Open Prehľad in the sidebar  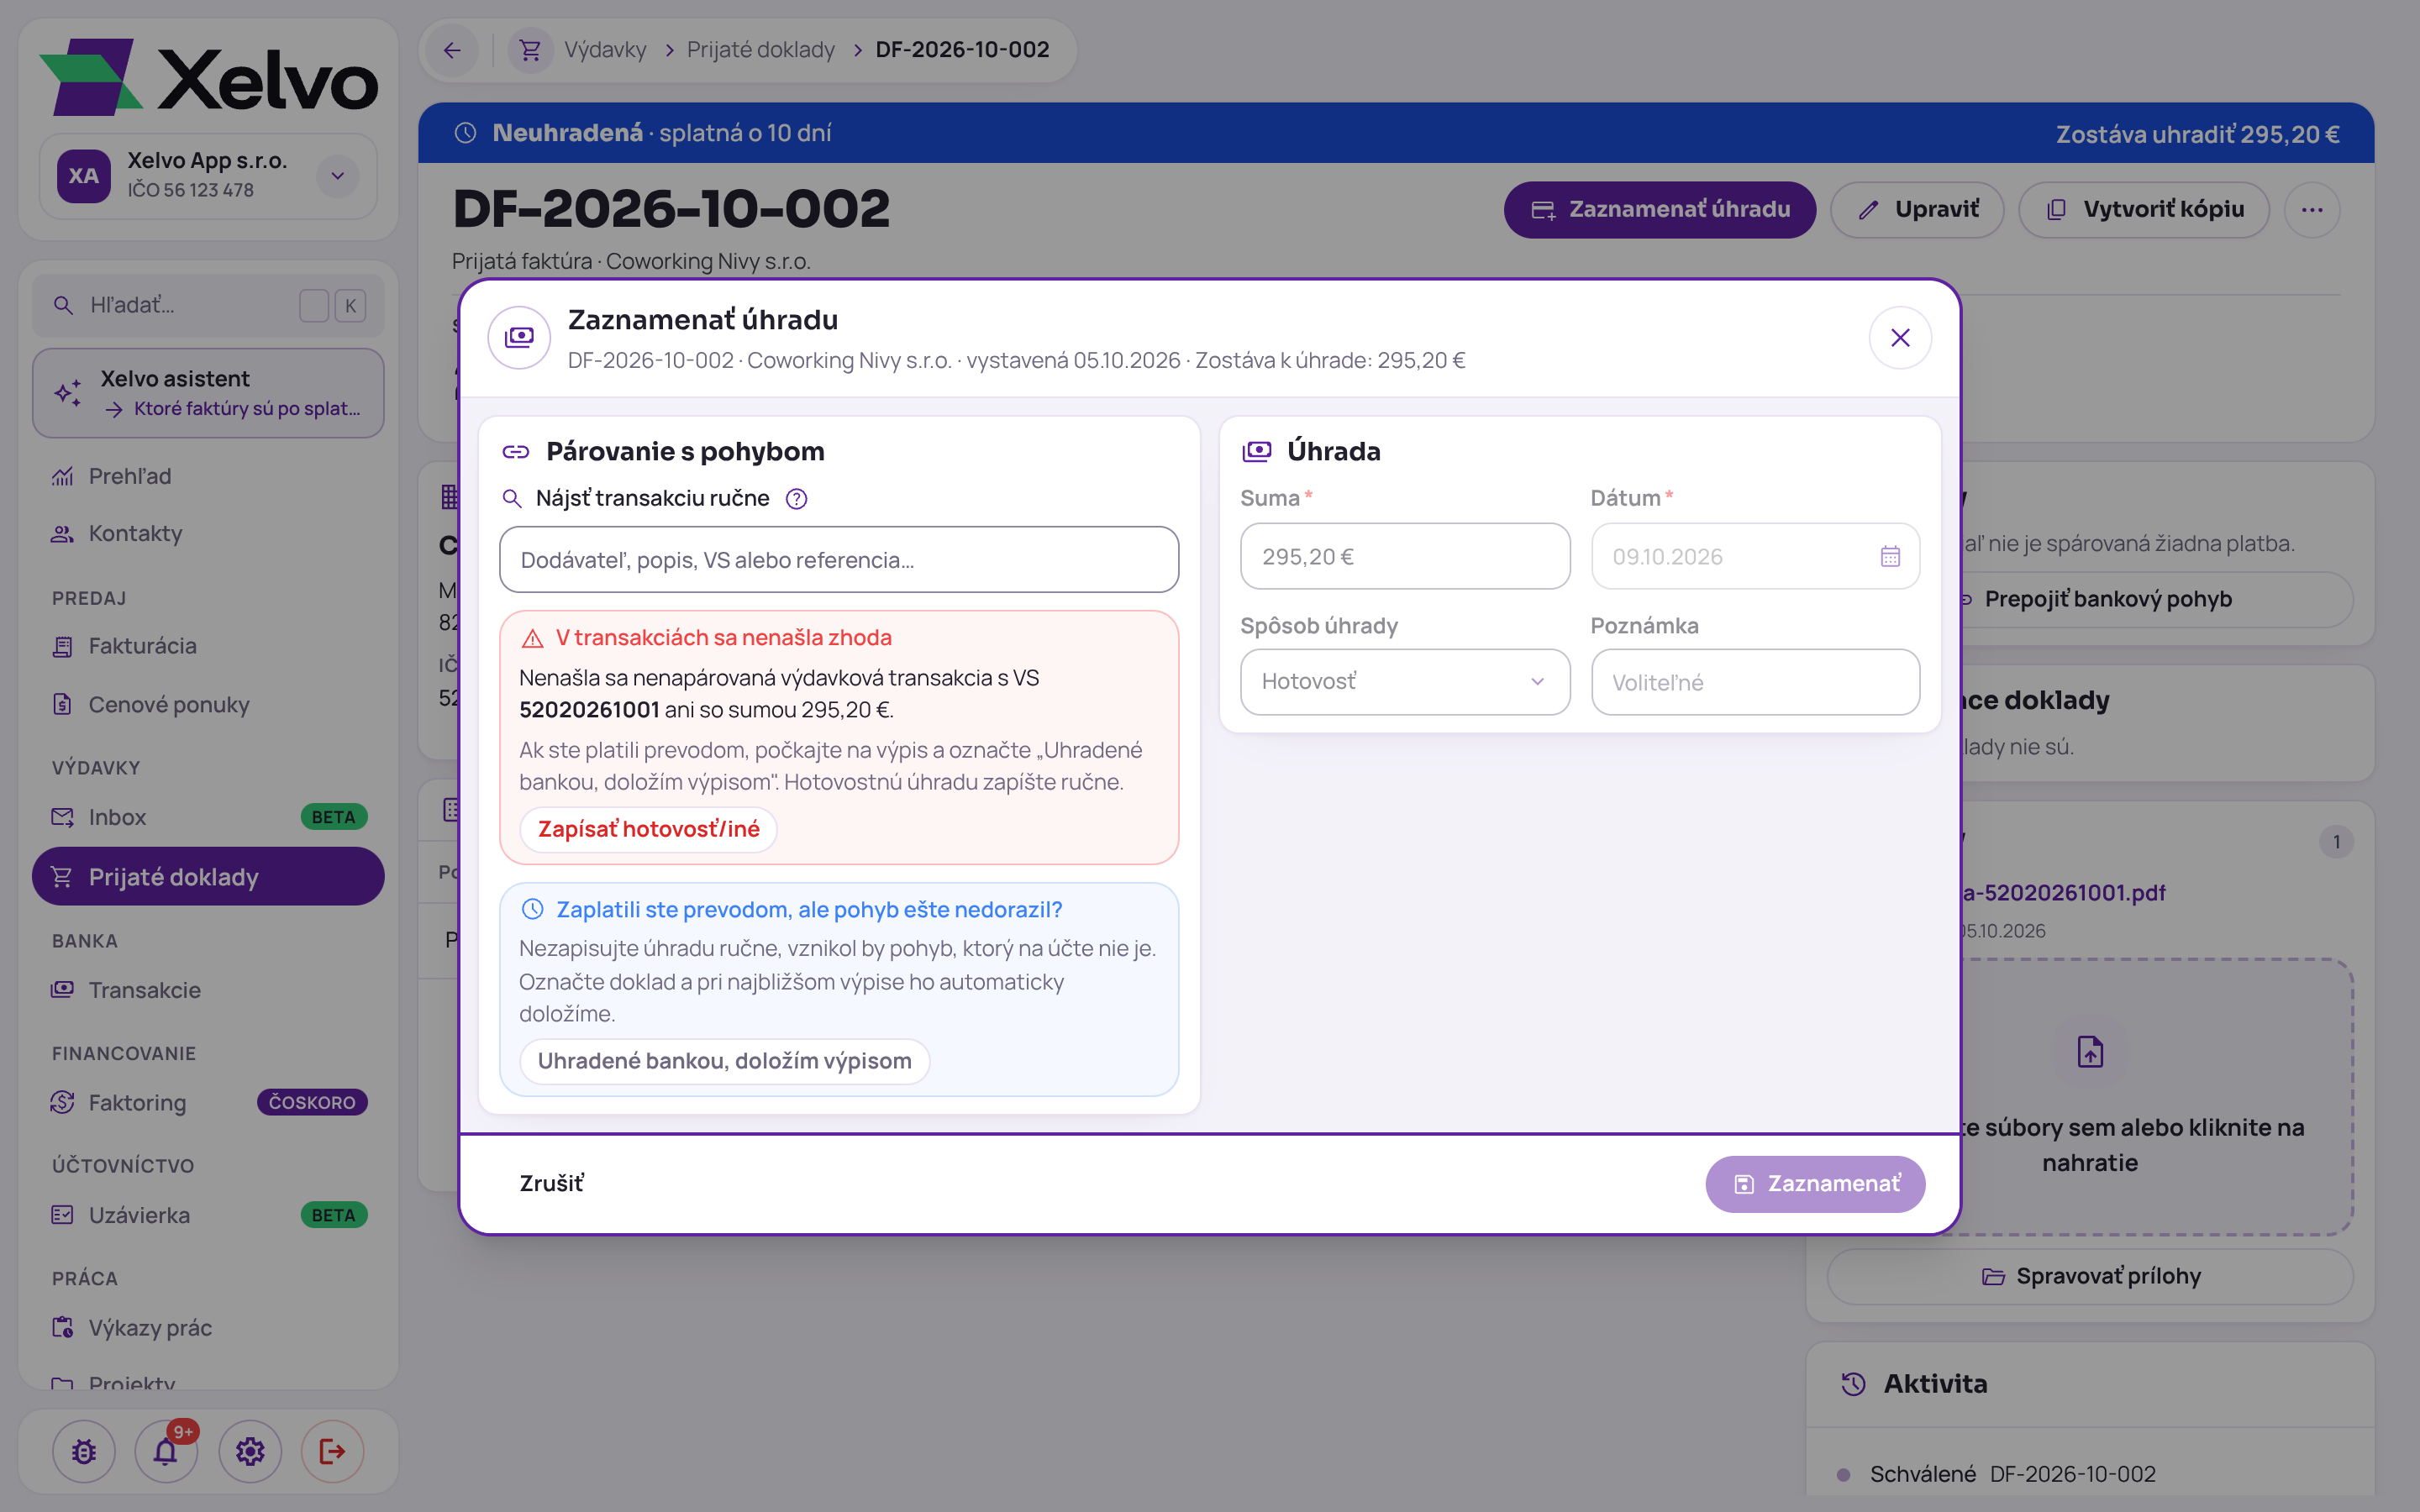point(208,476)
